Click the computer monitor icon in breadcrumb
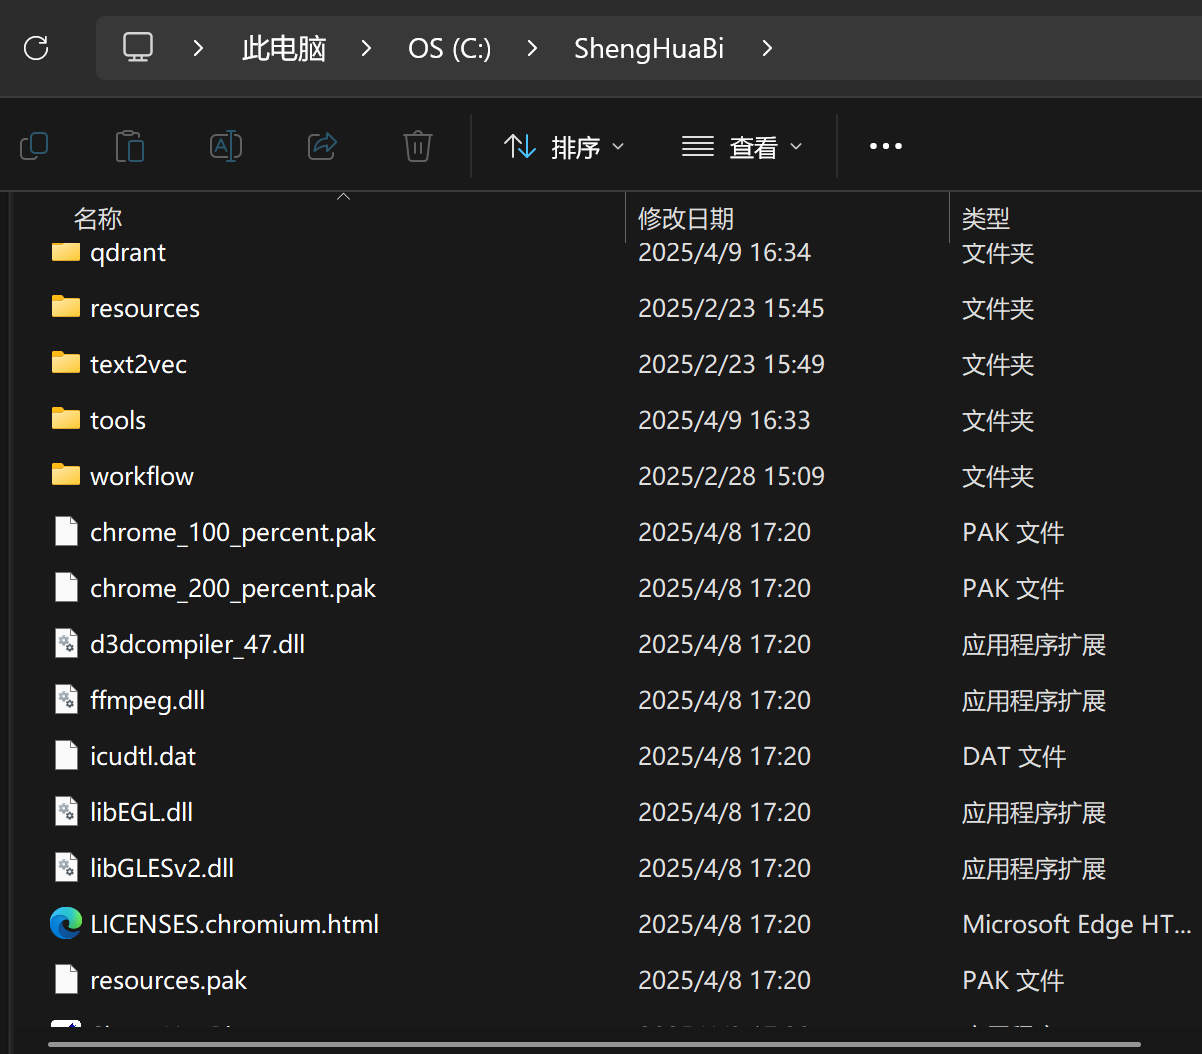 pyautogui.click(x=138, y=48)
